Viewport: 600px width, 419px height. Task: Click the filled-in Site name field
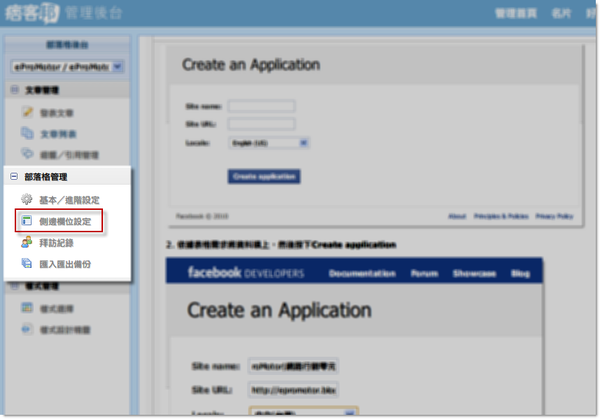[293, 366]
